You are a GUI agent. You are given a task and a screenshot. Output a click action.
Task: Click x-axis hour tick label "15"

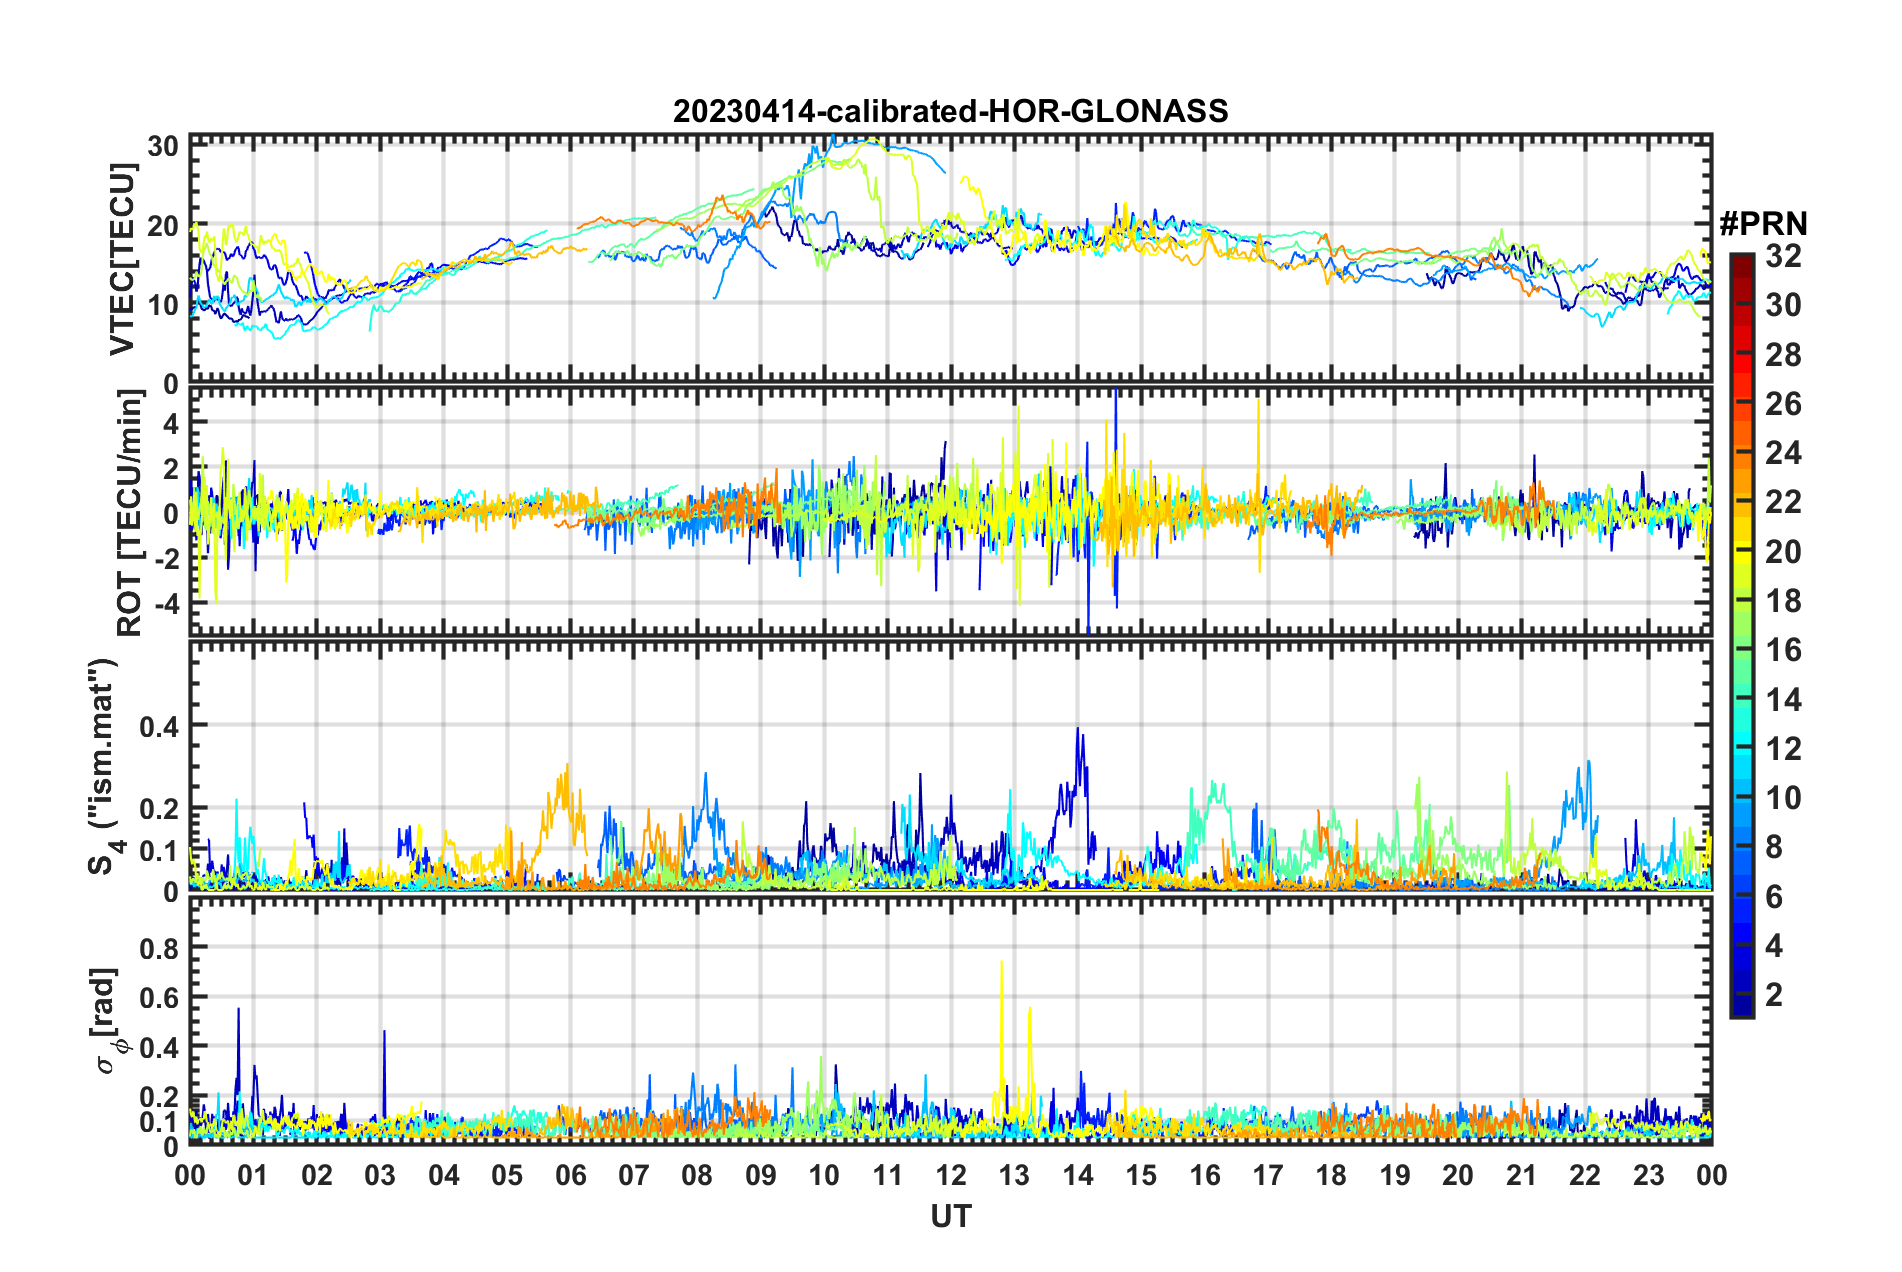1141,1175
